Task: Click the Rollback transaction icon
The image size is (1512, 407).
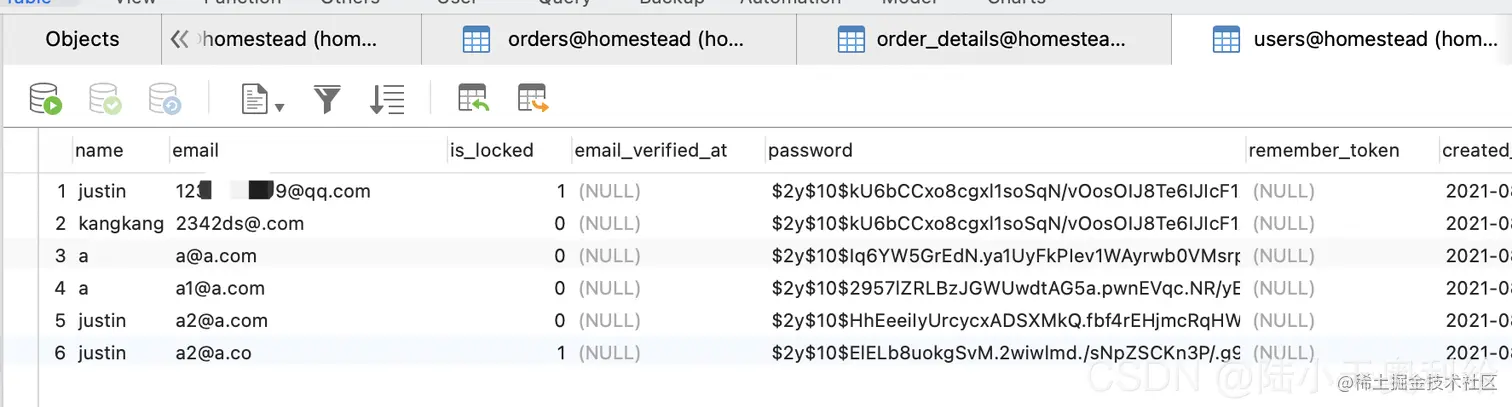Action: [x=165, y=98]
